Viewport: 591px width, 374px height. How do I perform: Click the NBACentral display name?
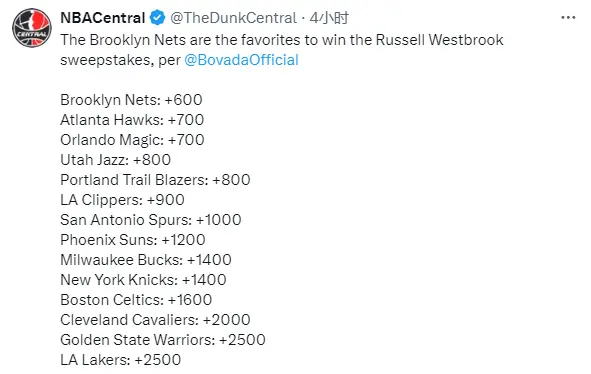pos(103,18)
